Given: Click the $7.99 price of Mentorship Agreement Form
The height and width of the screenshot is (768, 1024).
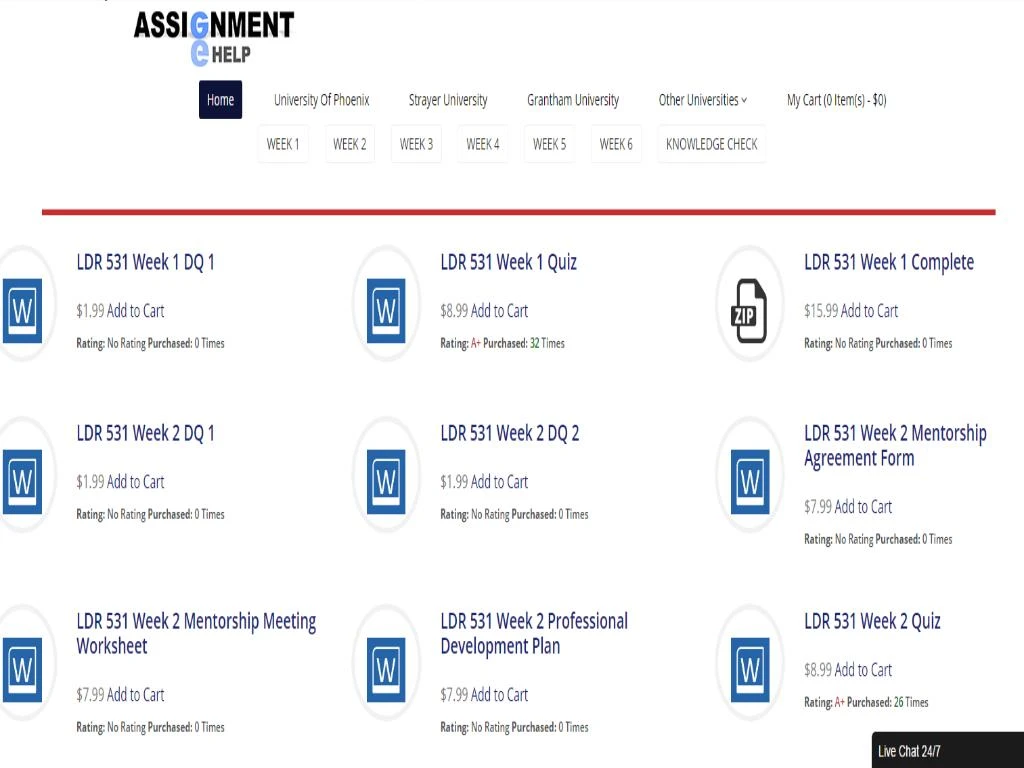Looking at the screenshot, I should [x=818, y=507].
